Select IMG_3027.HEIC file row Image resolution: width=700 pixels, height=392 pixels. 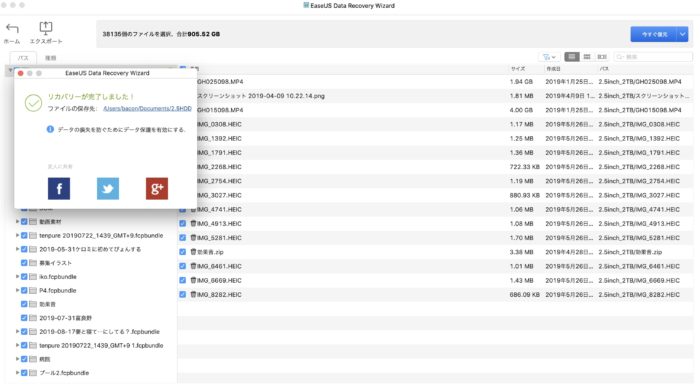[x=436, y=195]
